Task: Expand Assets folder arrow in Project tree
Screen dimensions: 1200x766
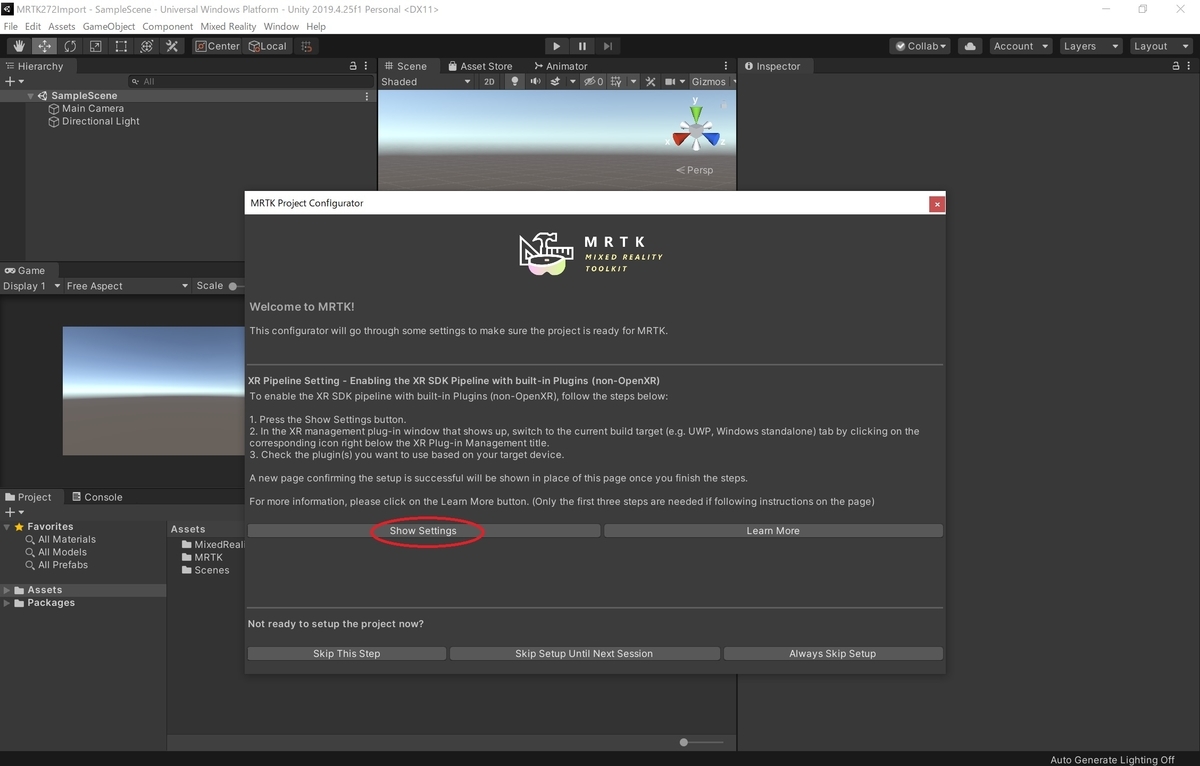Action: pos(8,590)
